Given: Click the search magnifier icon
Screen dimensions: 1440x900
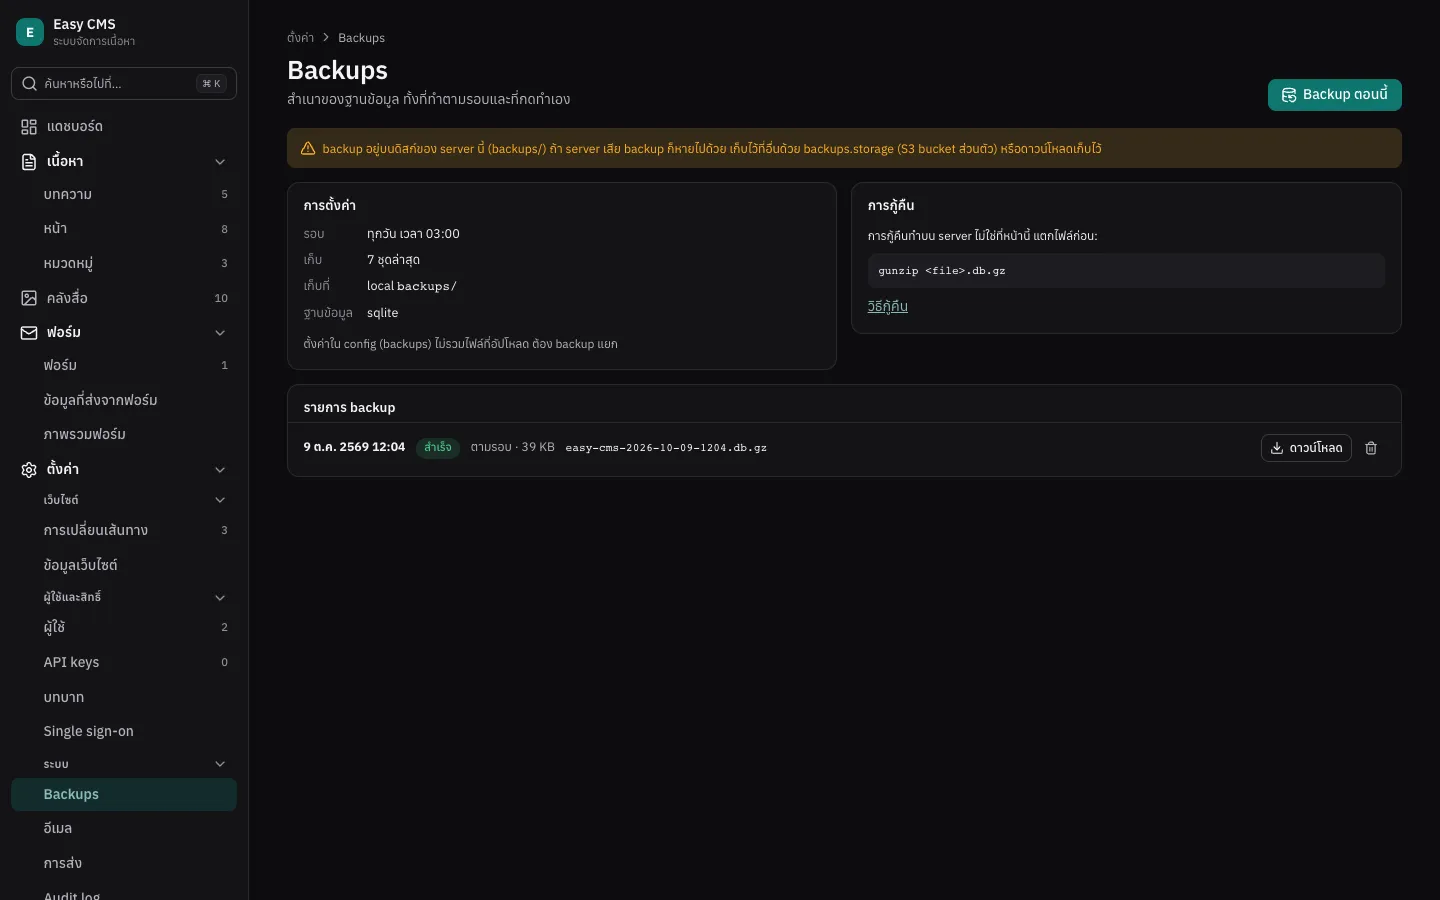Looking at the screenshot, I should 29,84.
